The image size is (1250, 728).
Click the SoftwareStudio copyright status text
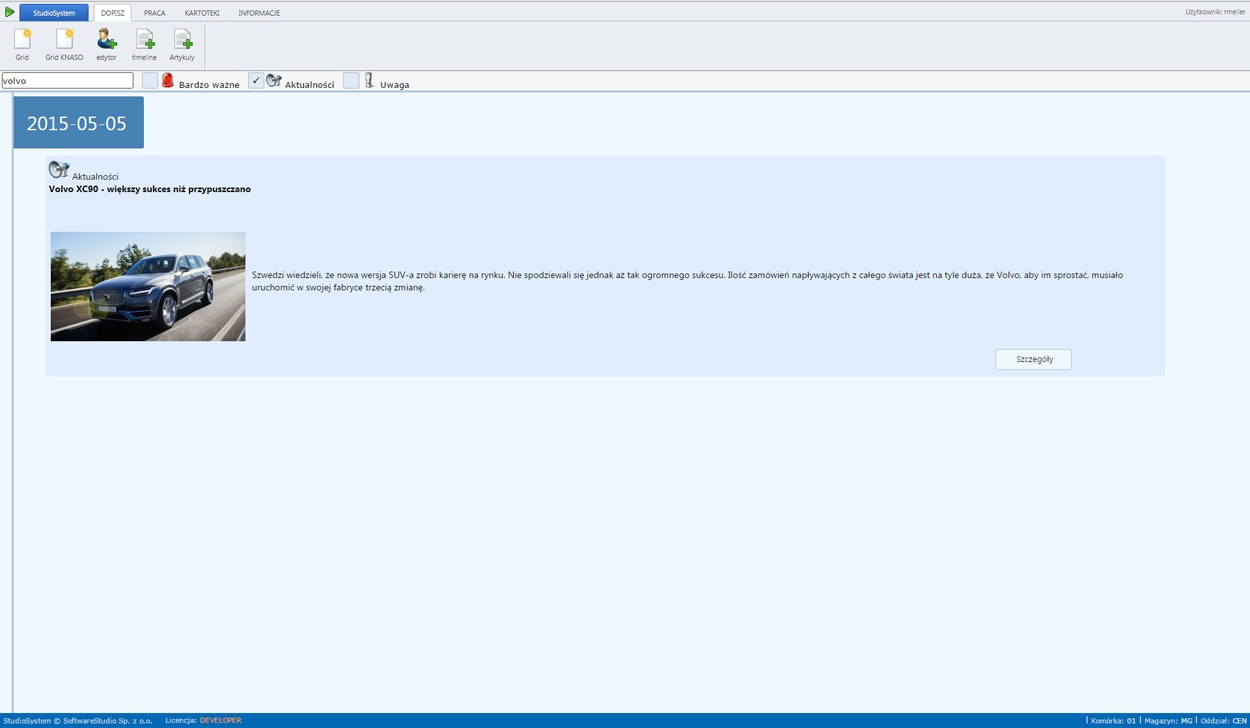(x=78, y=720)
